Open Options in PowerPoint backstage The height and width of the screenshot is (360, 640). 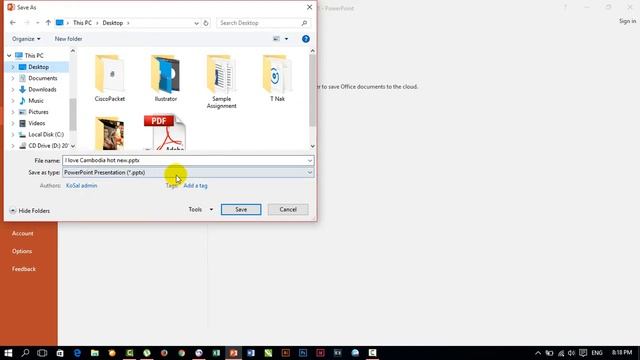click(22, 251)
